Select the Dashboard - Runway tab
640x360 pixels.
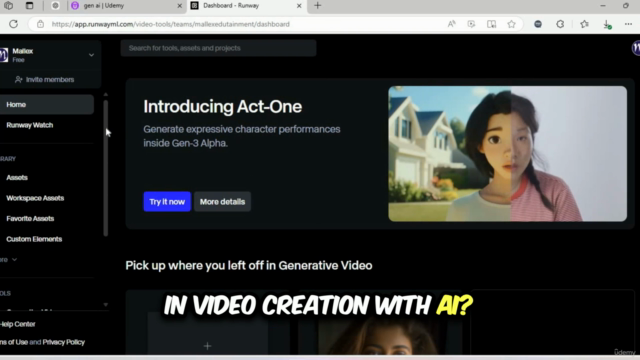[x=247, y=6]
